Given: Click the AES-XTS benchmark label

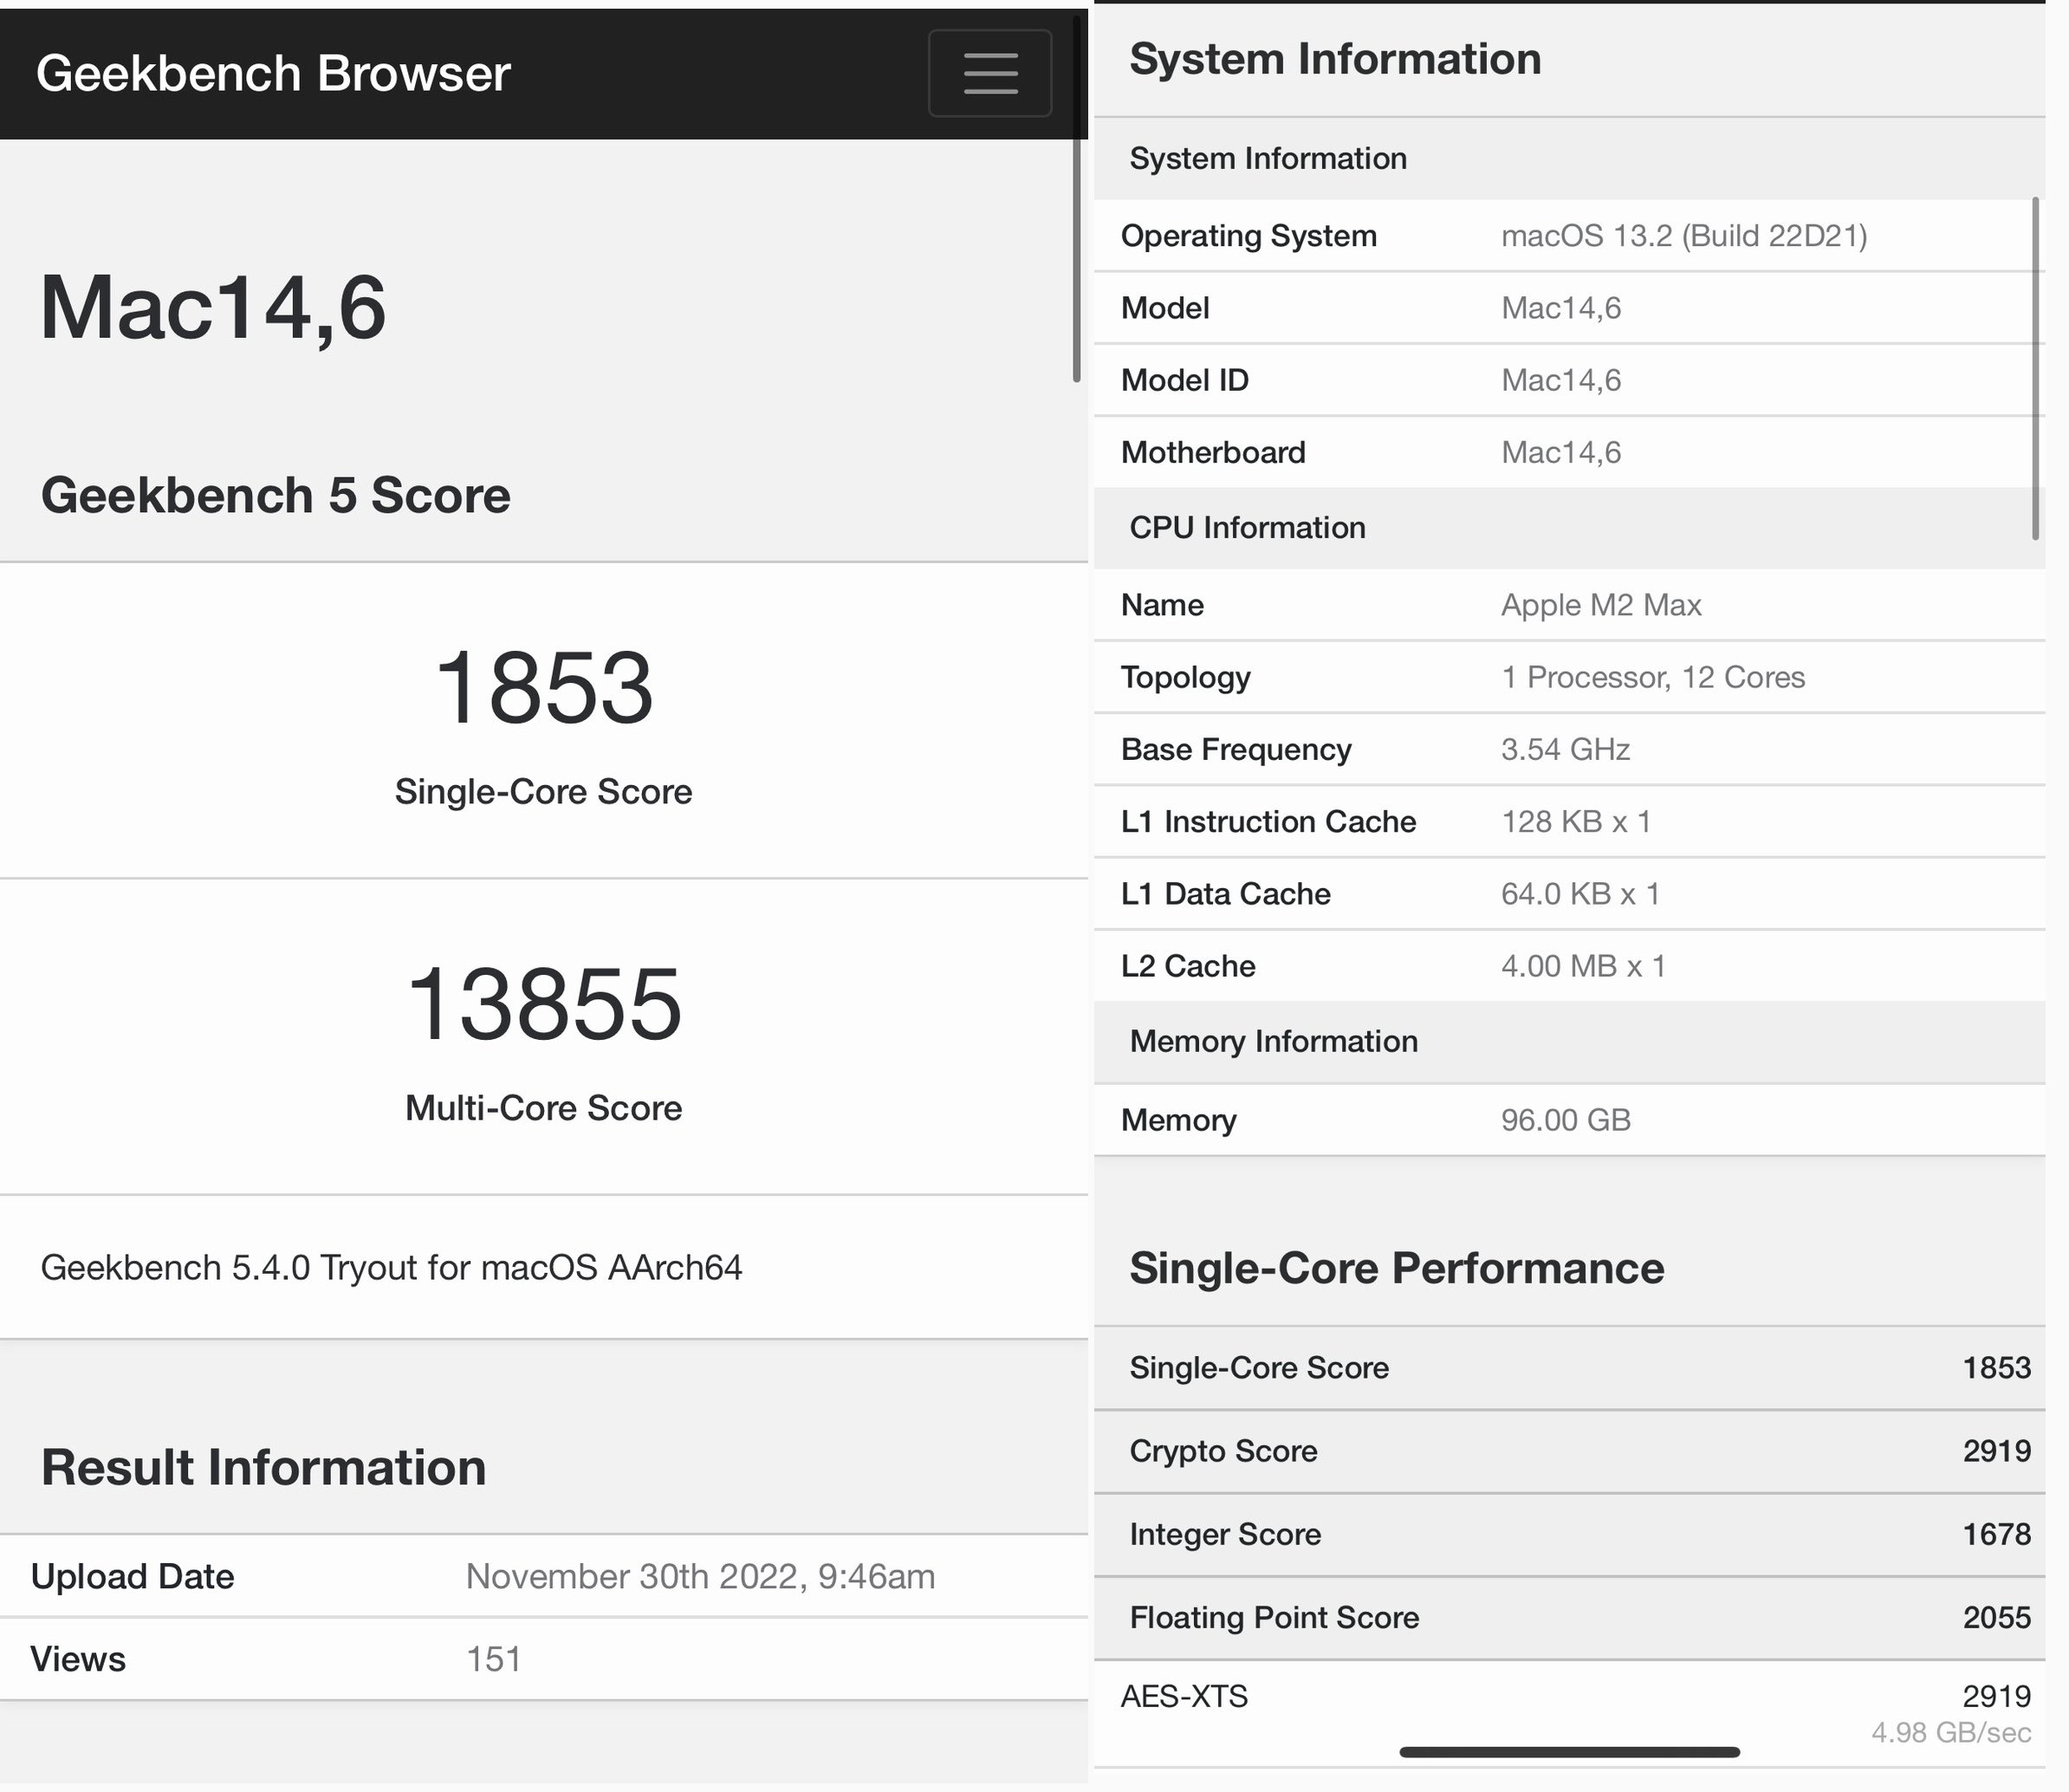Looking at the screenshot, I should [1184, 1696].
